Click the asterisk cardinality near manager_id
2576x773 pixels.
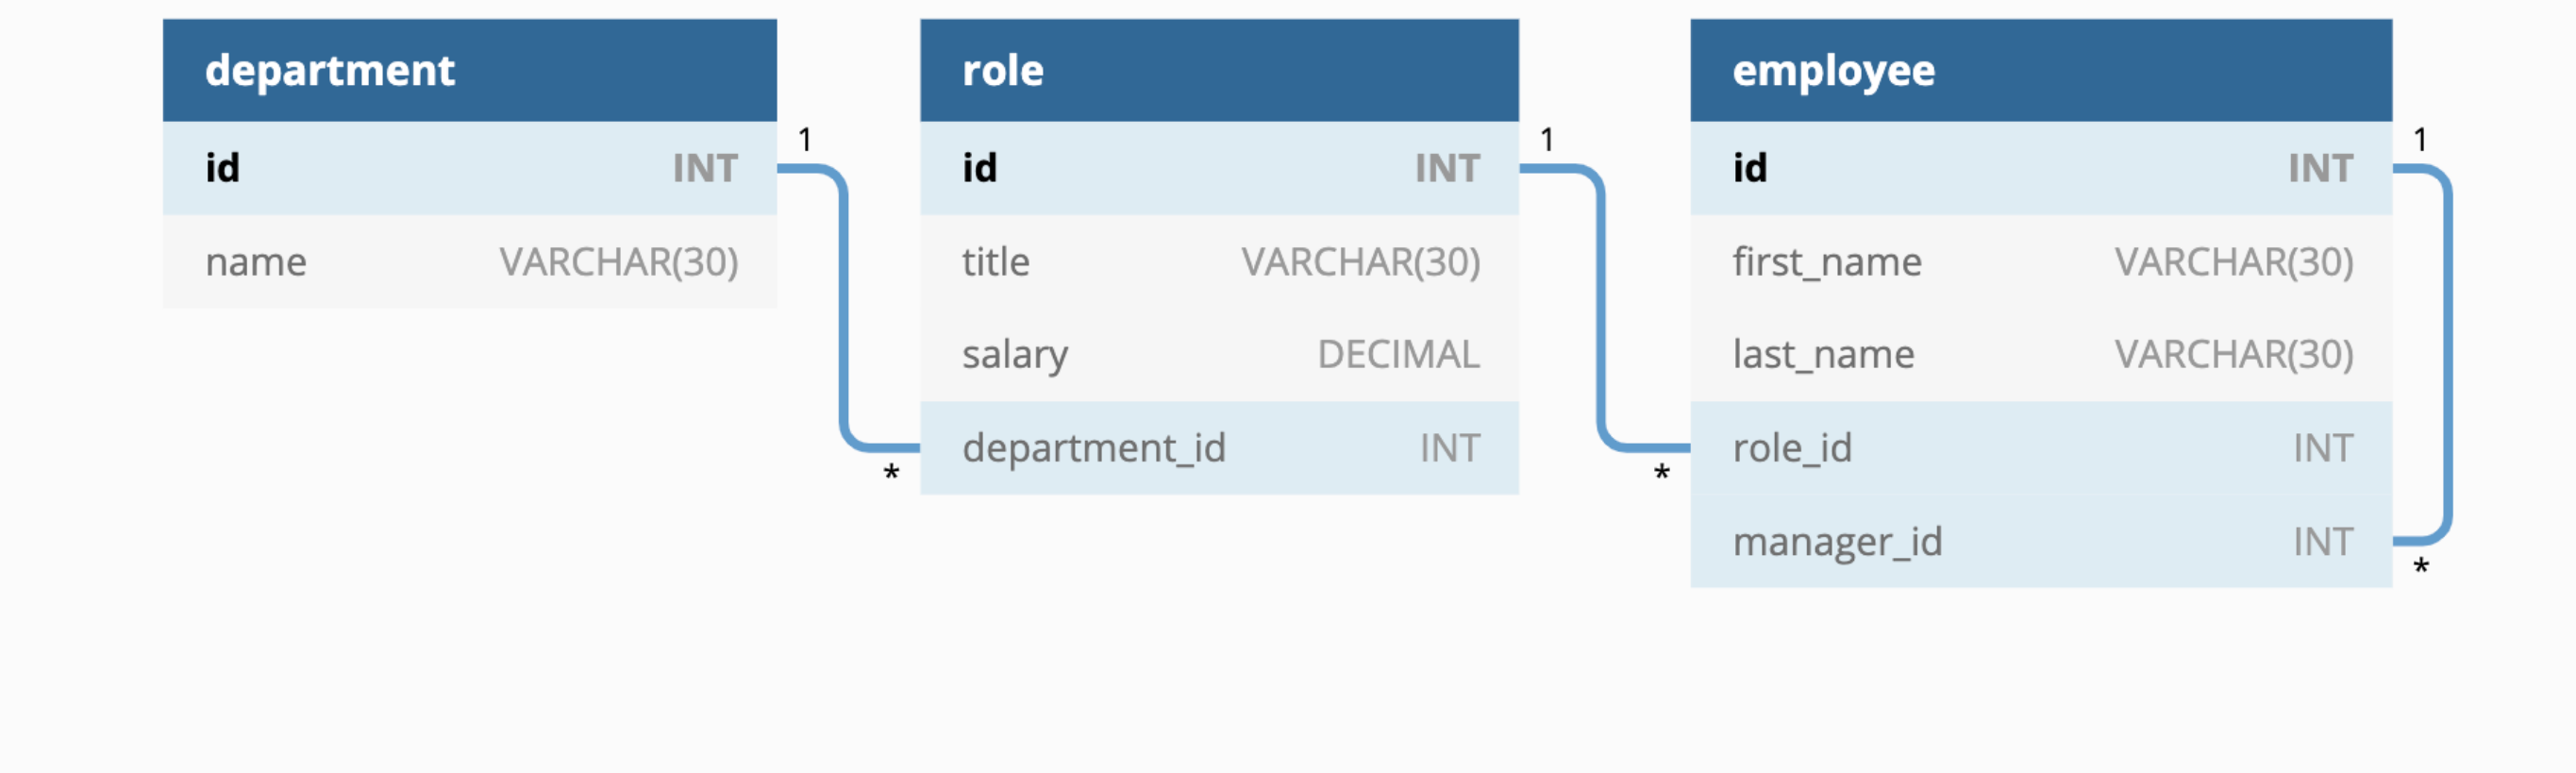click(x=2421, y=568)
